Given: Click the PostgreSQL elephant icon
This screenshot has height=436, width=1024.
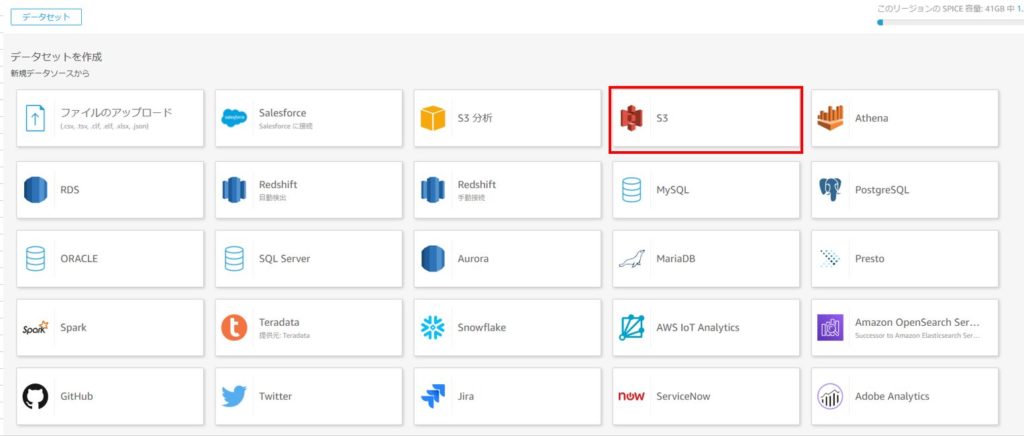Looking at the screenshot, I should pos(830,190).
